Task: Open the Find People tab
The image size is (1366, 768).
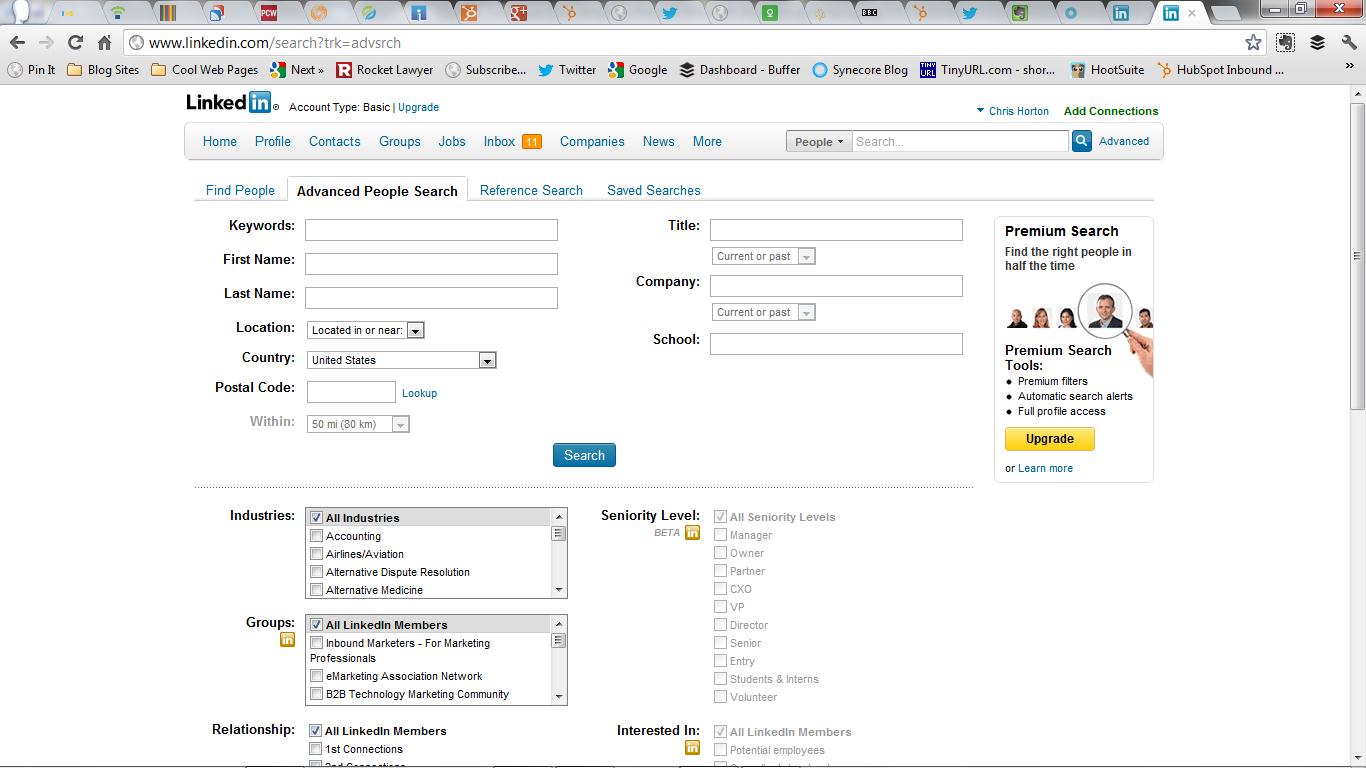Action: click(x=240, y=190)
